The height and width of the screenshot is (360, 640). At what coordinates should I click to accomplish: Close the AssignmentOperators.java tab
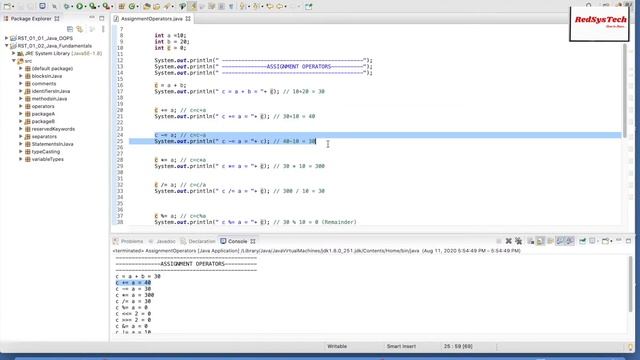tap(188, 18)
